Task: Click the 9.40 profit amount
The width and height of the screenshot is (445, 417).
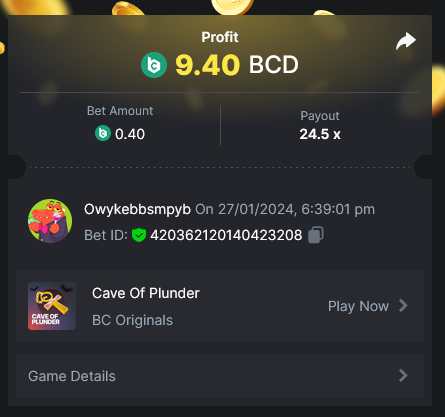Action: (208, 65)
